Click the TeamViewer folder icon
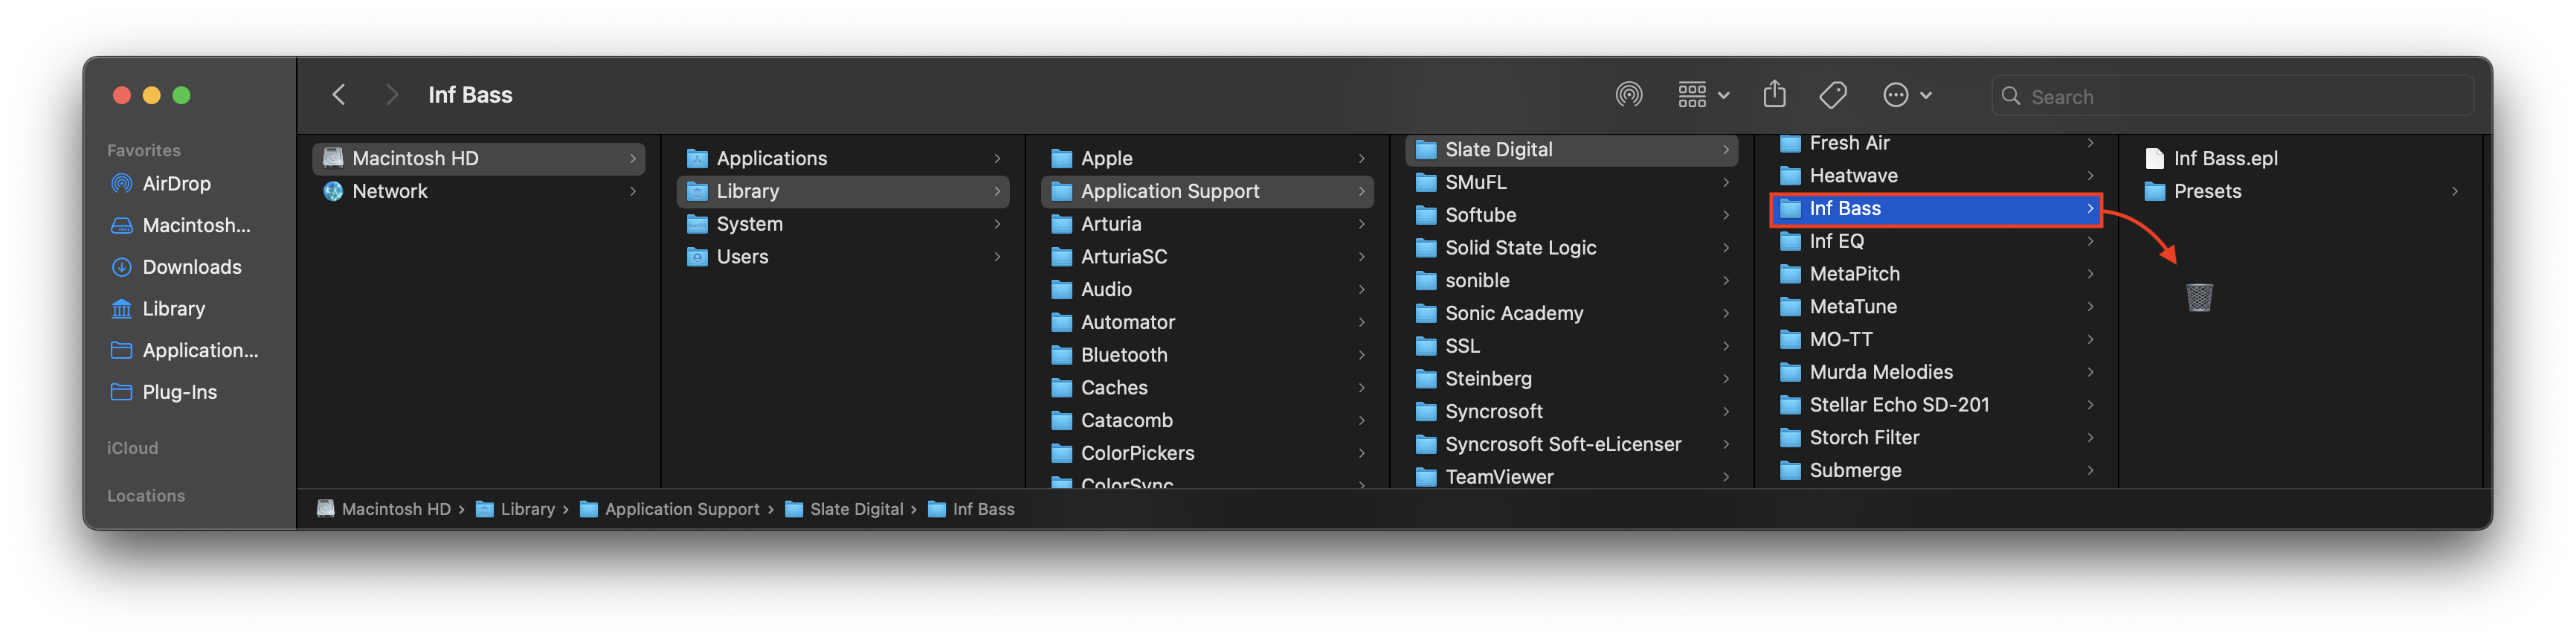This screenshot has width=2576, height=640. click(x=1425, y=478)
